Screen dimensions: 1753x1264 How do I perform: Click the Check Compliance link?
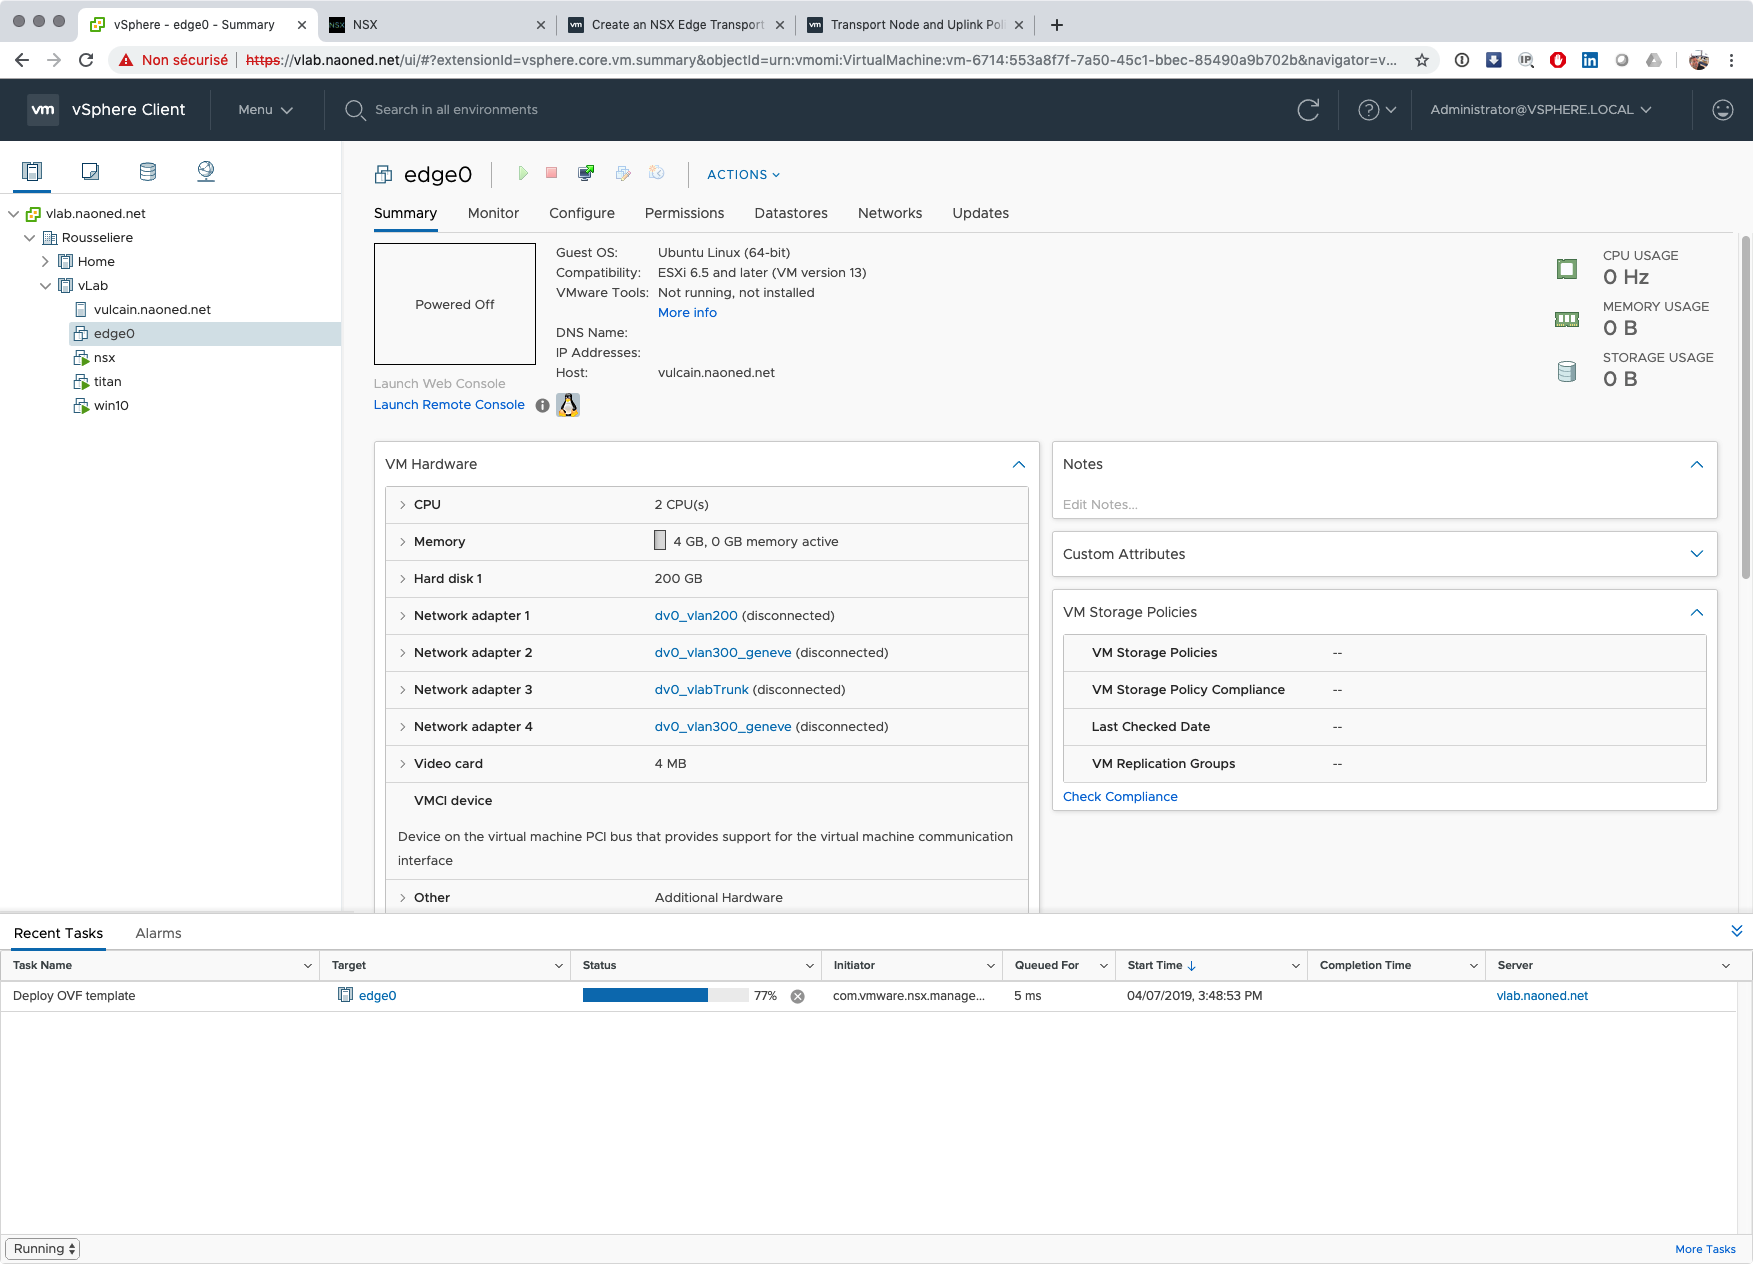[1120, 797]
